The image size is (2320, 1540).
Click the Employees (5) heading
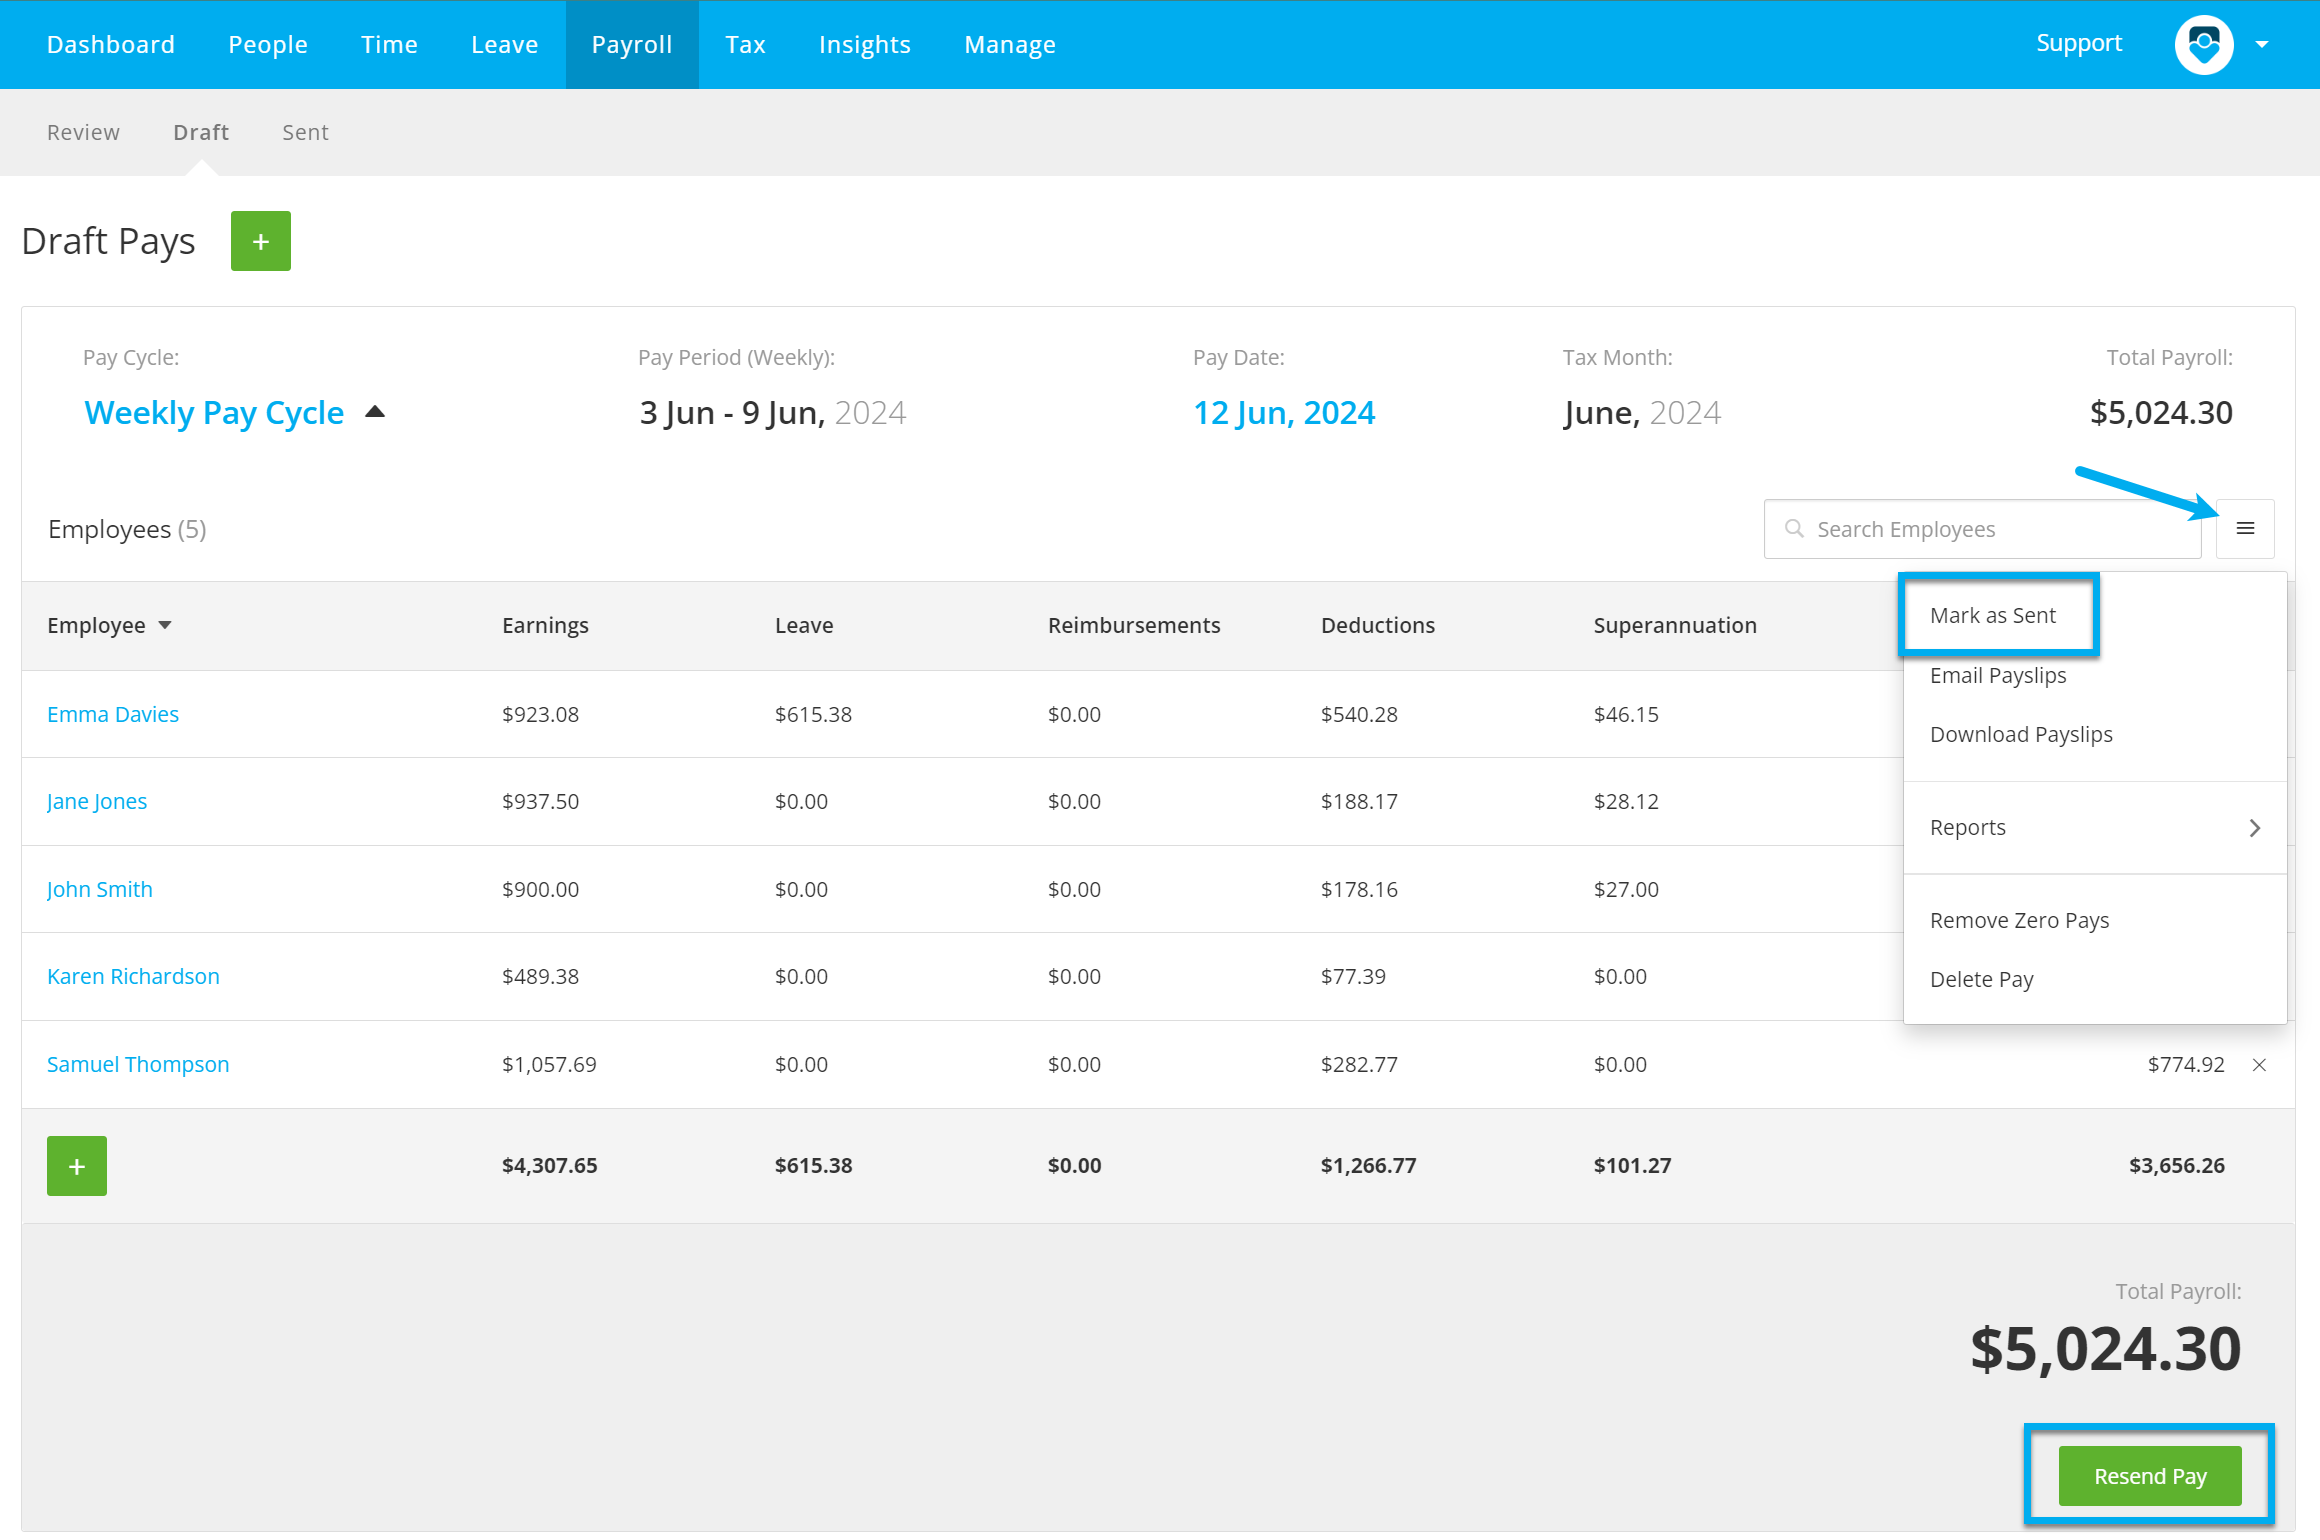pyautogui.click(x=127, y=529)
